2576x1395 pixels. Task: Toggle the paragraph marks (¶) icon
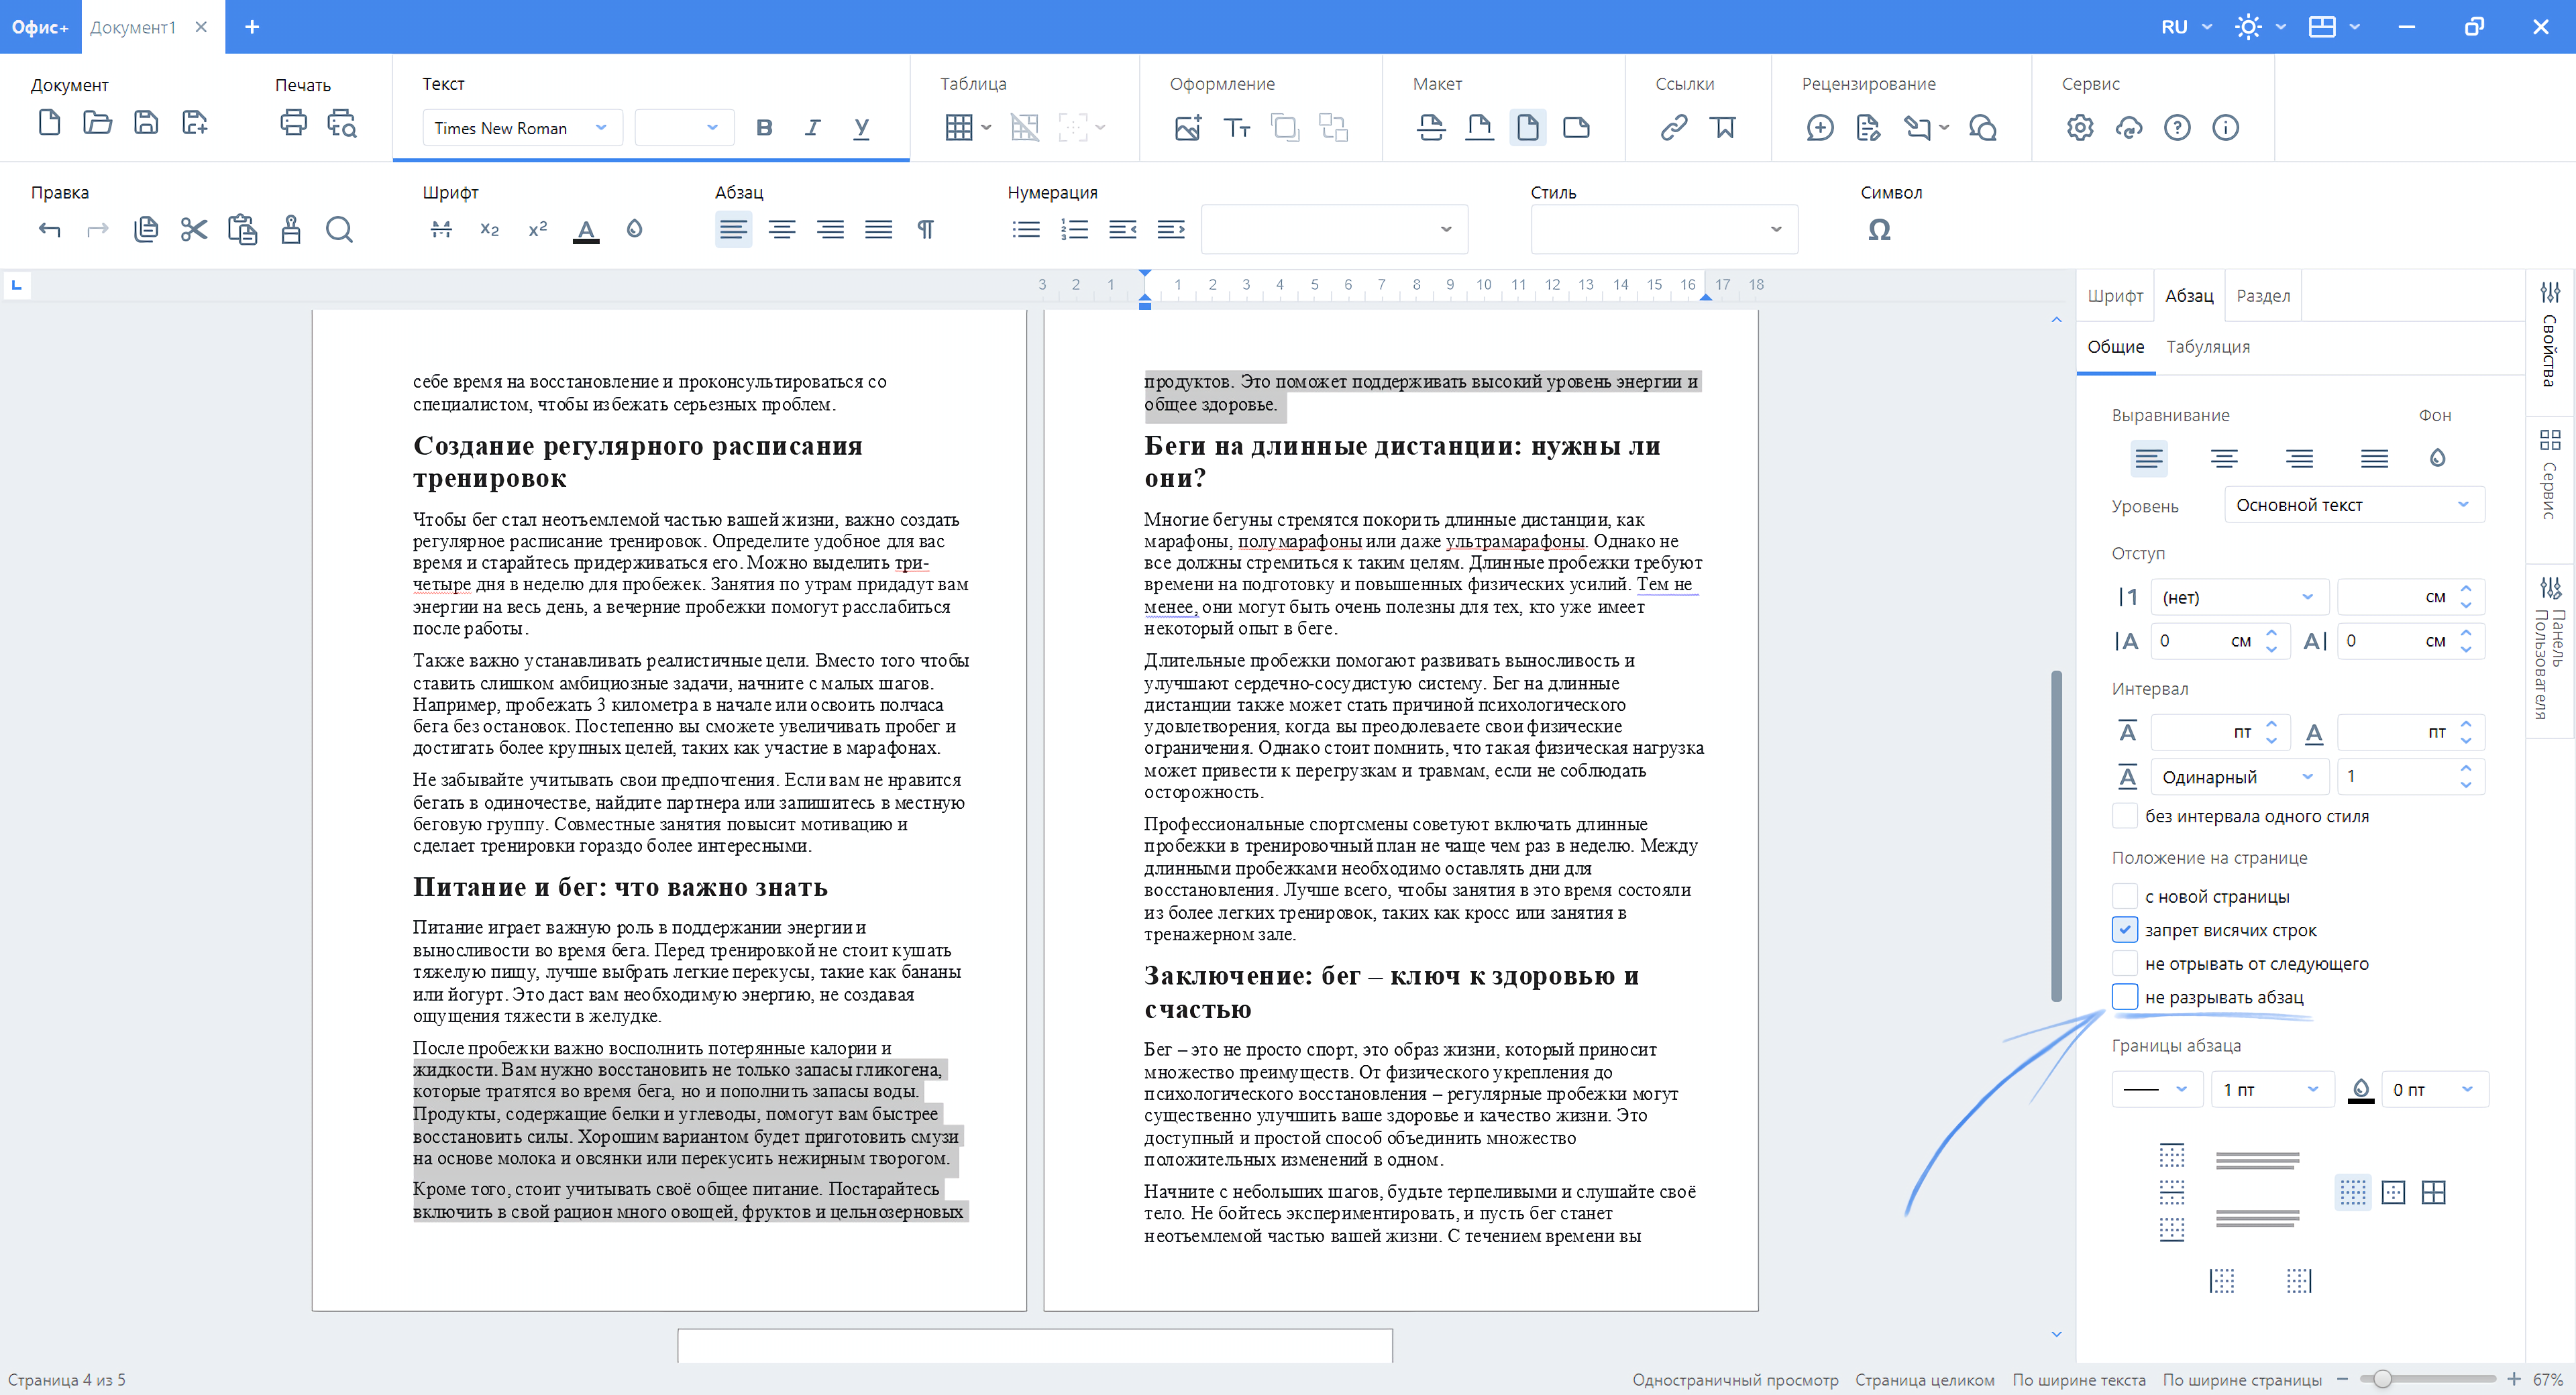click(926, 230)
